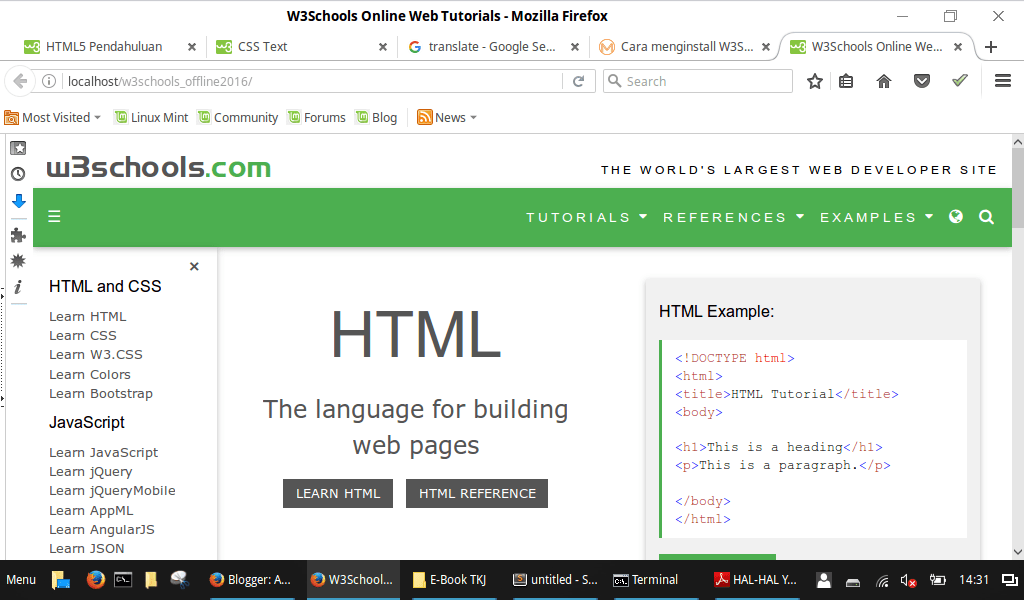Click the green checkmark toolbar icon
Viewport: 1024px width, 600px height.
click(959, 80)
